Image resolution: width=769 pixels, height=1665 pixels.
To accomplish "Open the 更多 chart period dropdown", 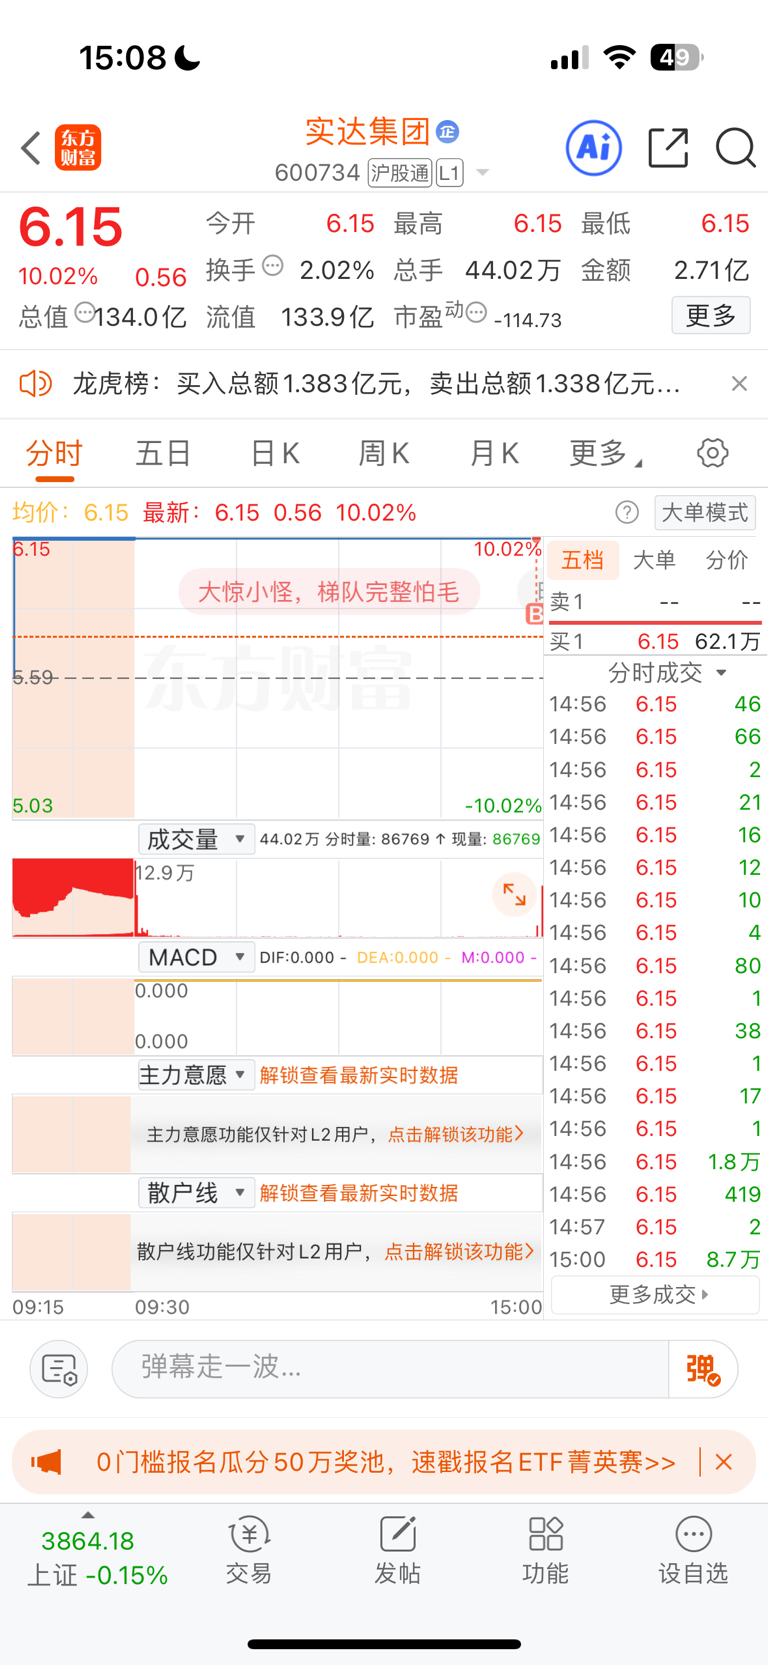I will 606,454.
